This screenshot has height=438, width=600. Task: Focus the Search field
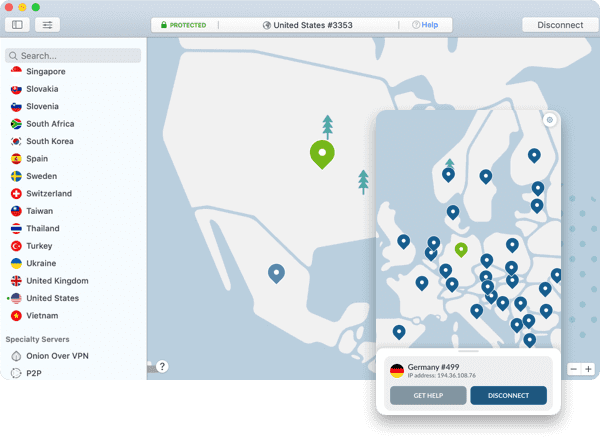click(x=73, y=56)
